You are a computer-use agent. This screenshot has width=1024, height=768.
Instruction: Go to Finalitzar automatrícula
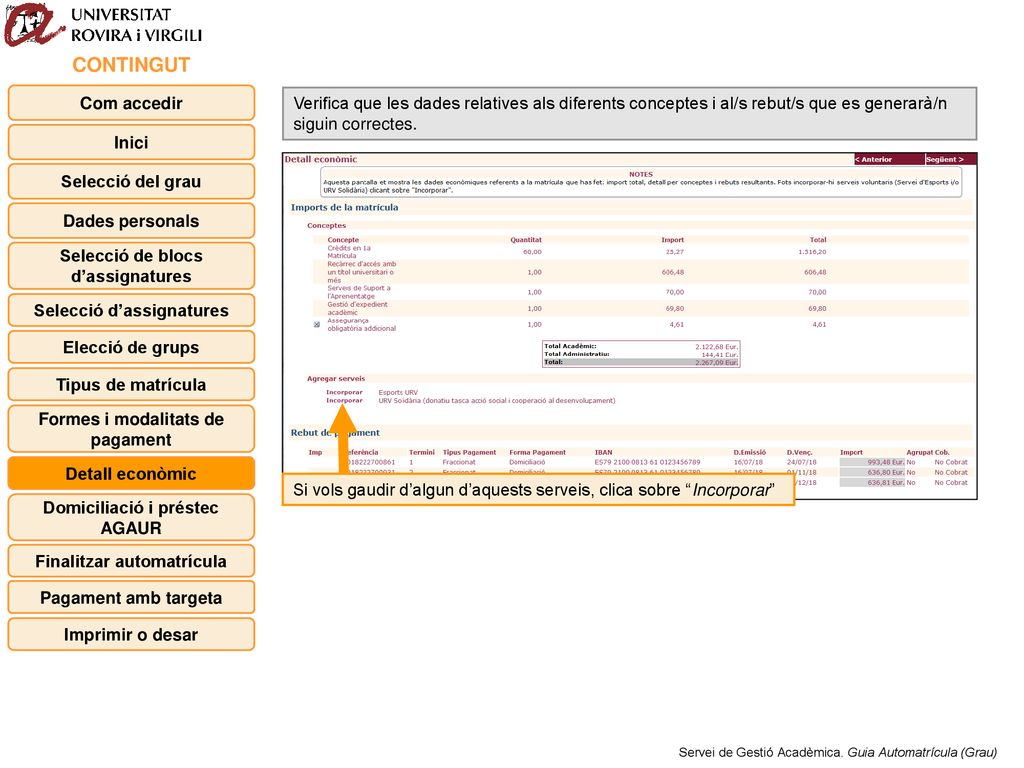coord(131,561)
